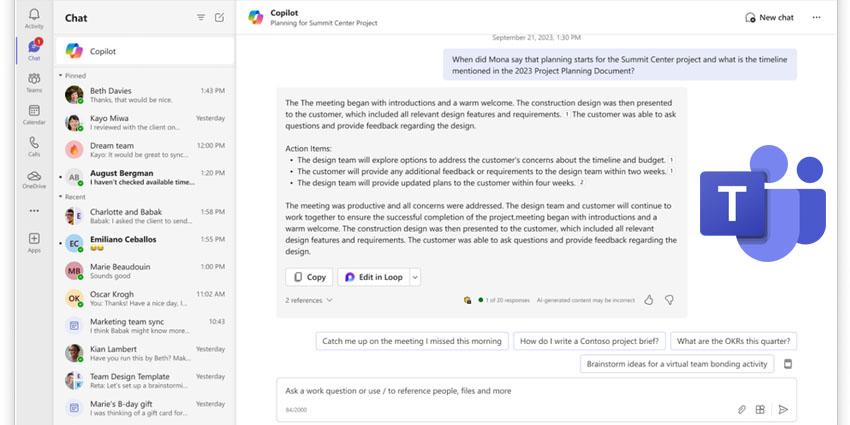The width and height of the screenshot is (850, 425).
Task: Select 'How do I write a Contoso project brief?'
Action: 589,341
